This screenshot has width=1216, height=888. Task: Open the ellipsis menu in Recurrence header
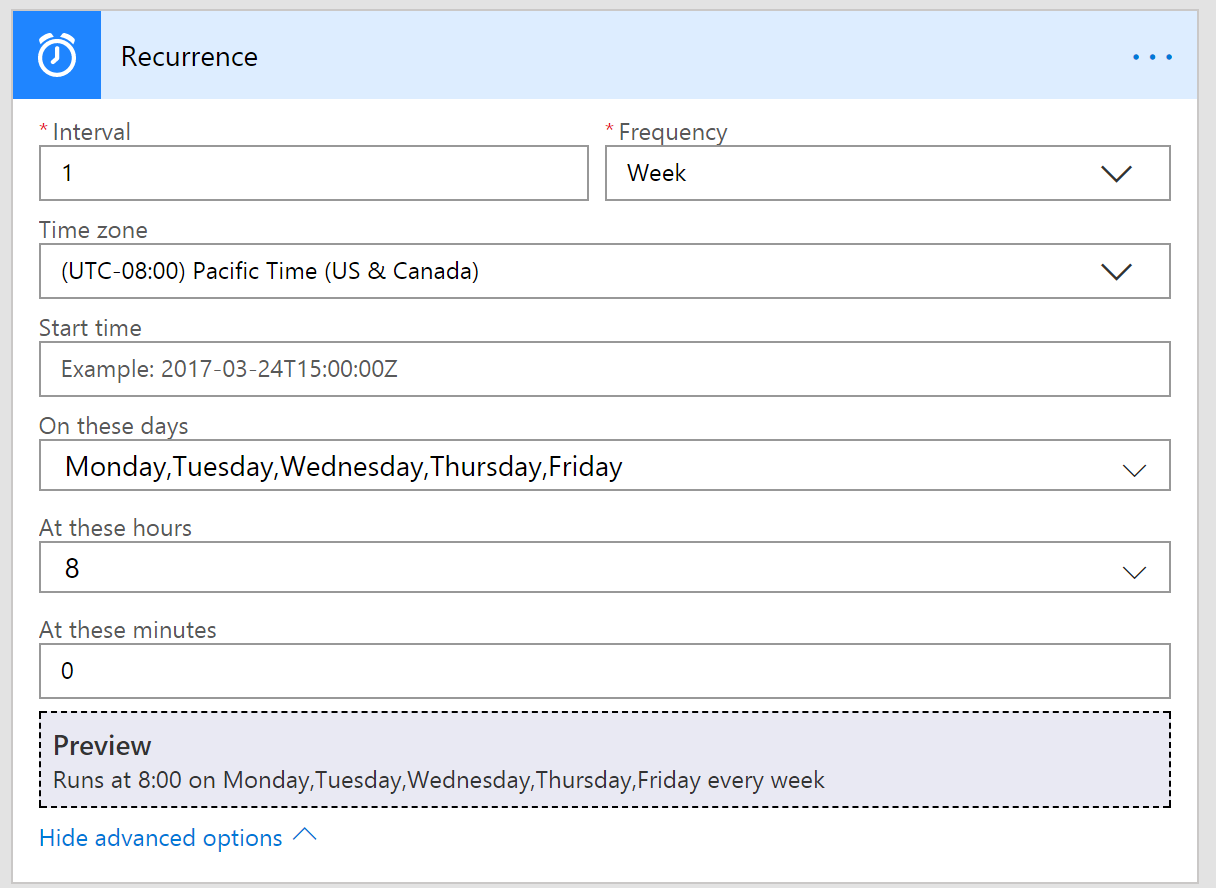coord(1152,57)
